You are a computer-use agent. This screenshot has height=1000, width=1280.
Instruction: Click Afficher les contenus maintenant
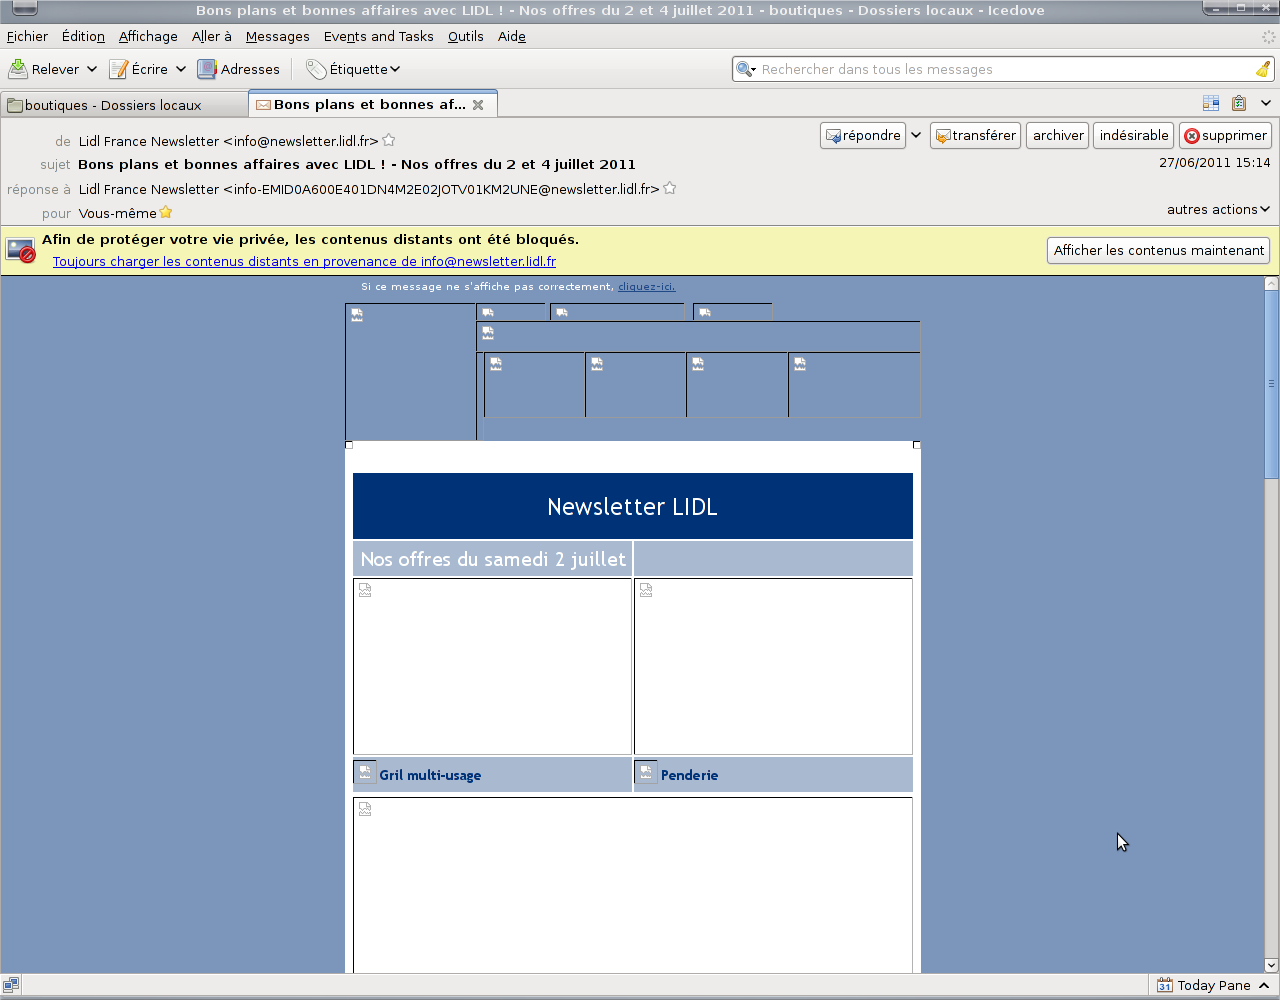point(1159,250)
